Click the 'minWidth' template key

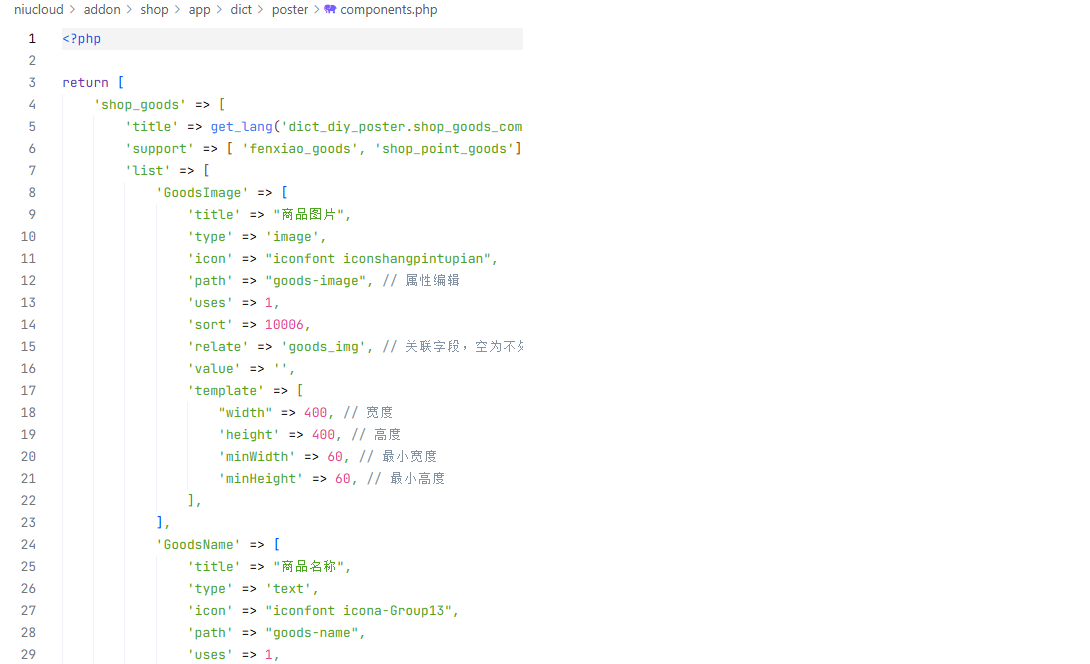[257, 457]
